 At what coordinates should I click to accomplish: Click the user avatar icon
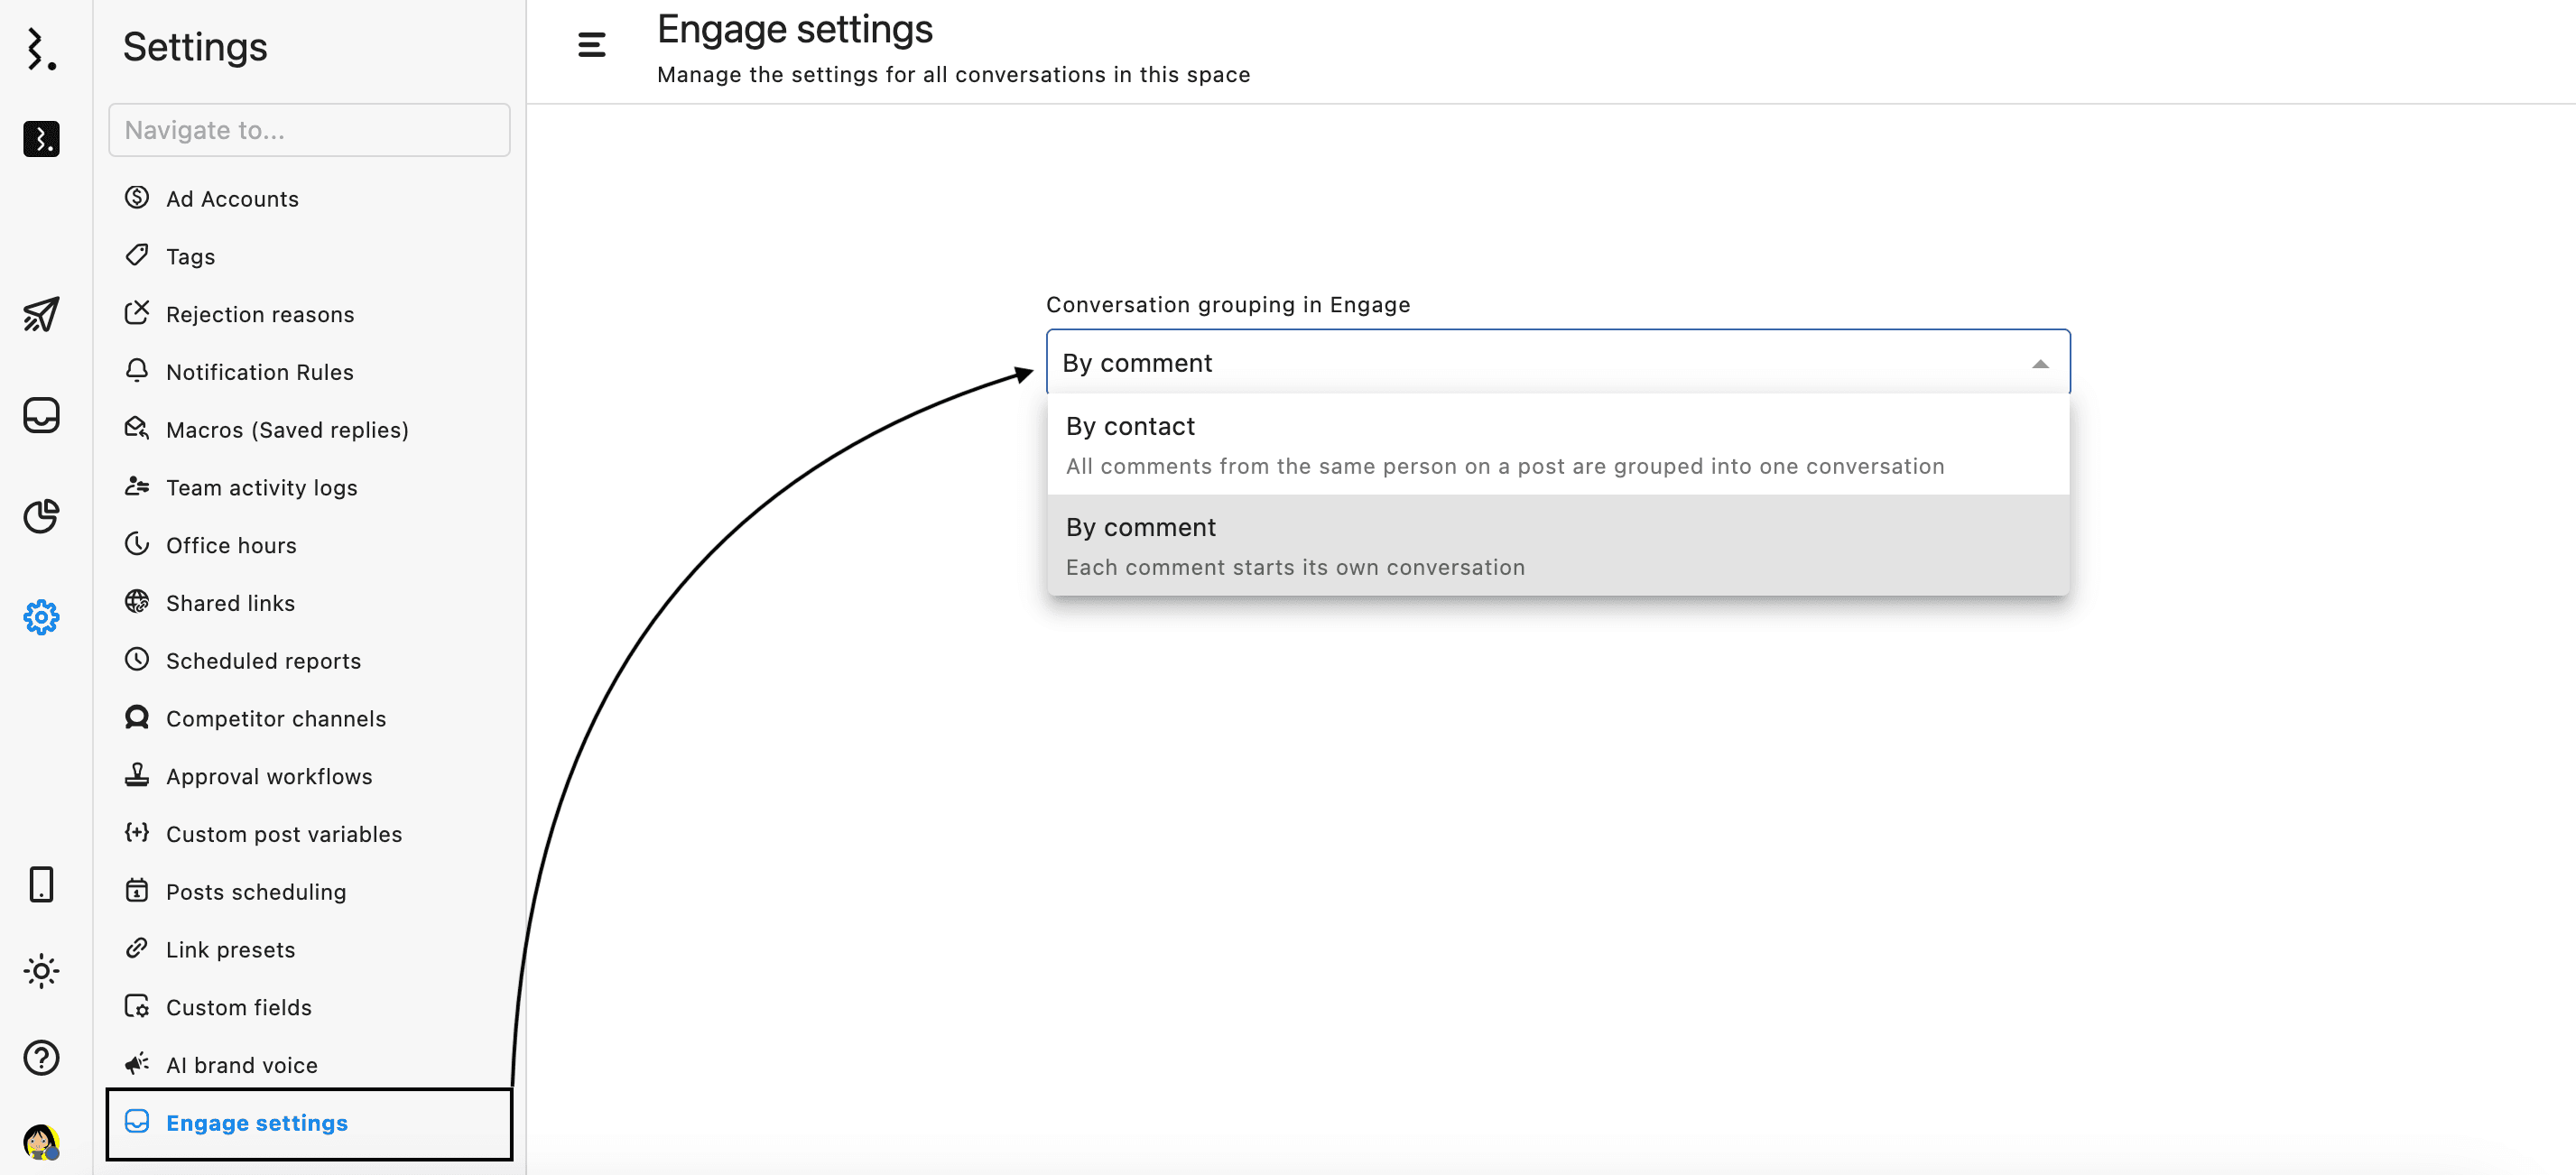point(41,1141)
